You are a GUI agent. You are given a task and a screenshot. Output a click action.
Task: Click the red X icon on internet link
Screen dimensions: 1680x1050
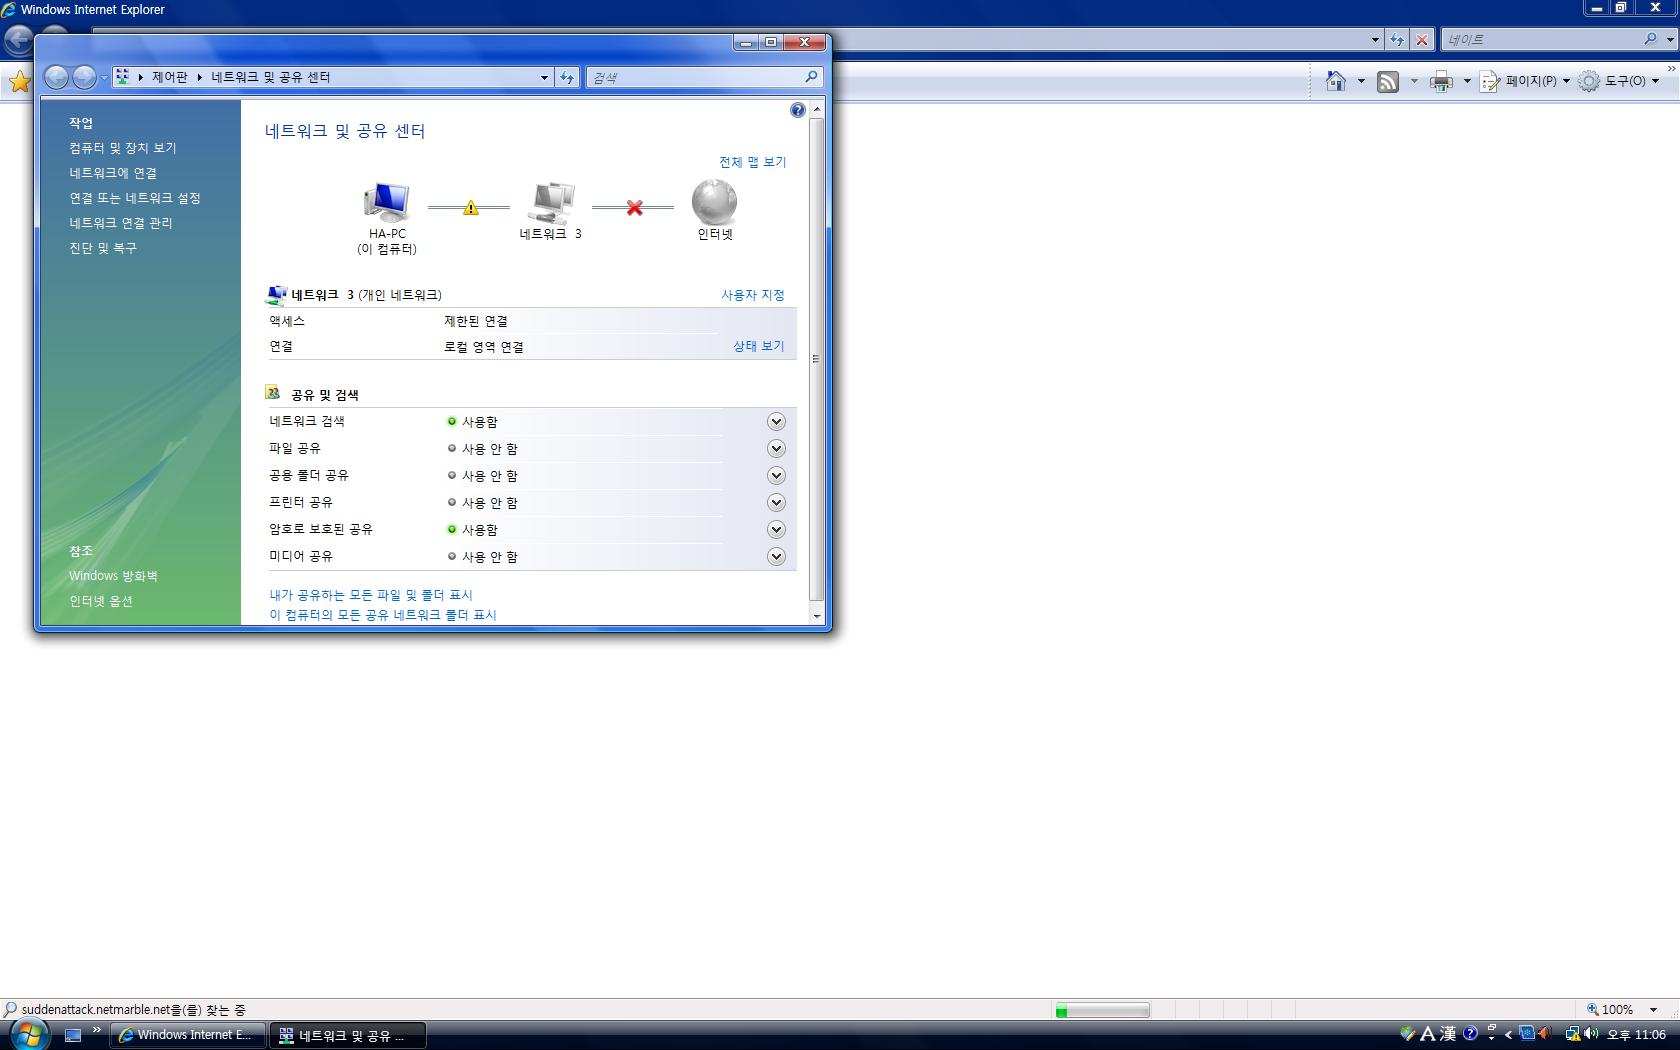point(634,208)
